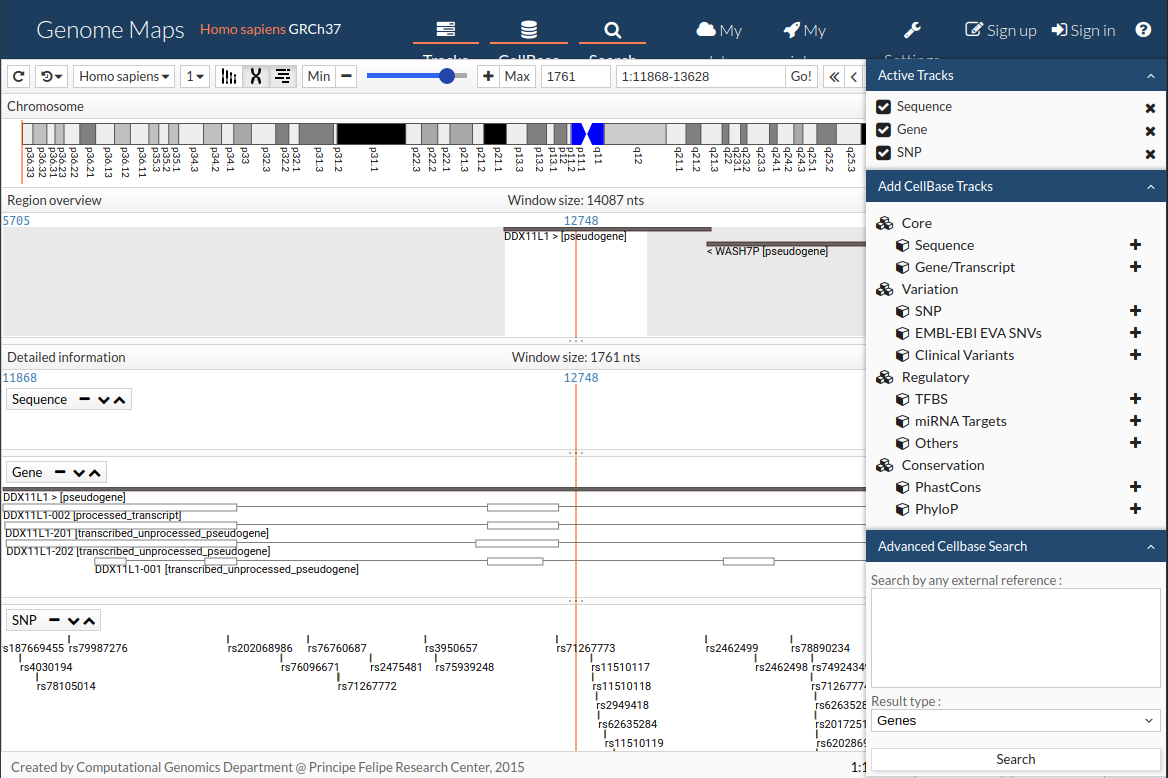This screenshot has width=1168, height=778.
Task: Add the Clinical Variants track plus
Action: click(x=1135, y=355)
